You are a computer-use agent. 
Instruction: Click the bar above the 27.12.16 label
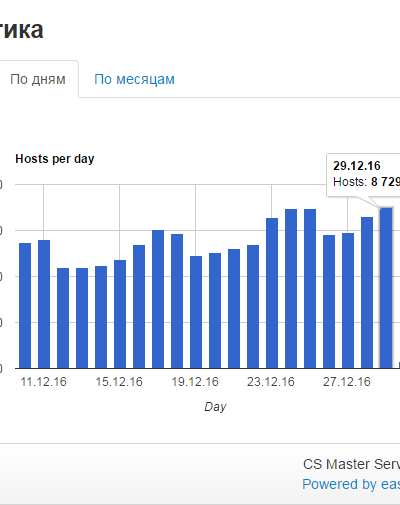click(x=348, y=301)
